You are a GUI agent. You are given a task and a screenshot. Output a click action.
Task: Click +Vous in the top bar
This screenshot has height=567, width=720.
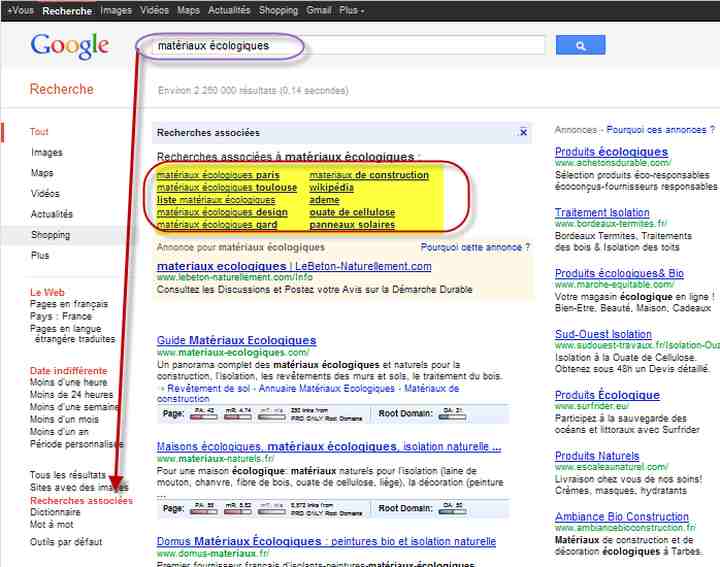[x=21, y=10]
